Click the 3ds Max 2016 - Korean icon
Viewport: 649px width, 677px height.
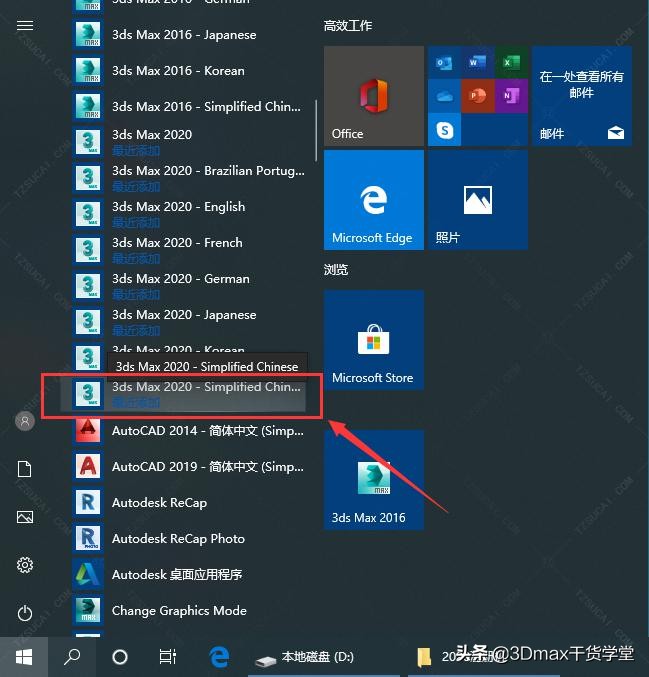click(x=88, y=70)
